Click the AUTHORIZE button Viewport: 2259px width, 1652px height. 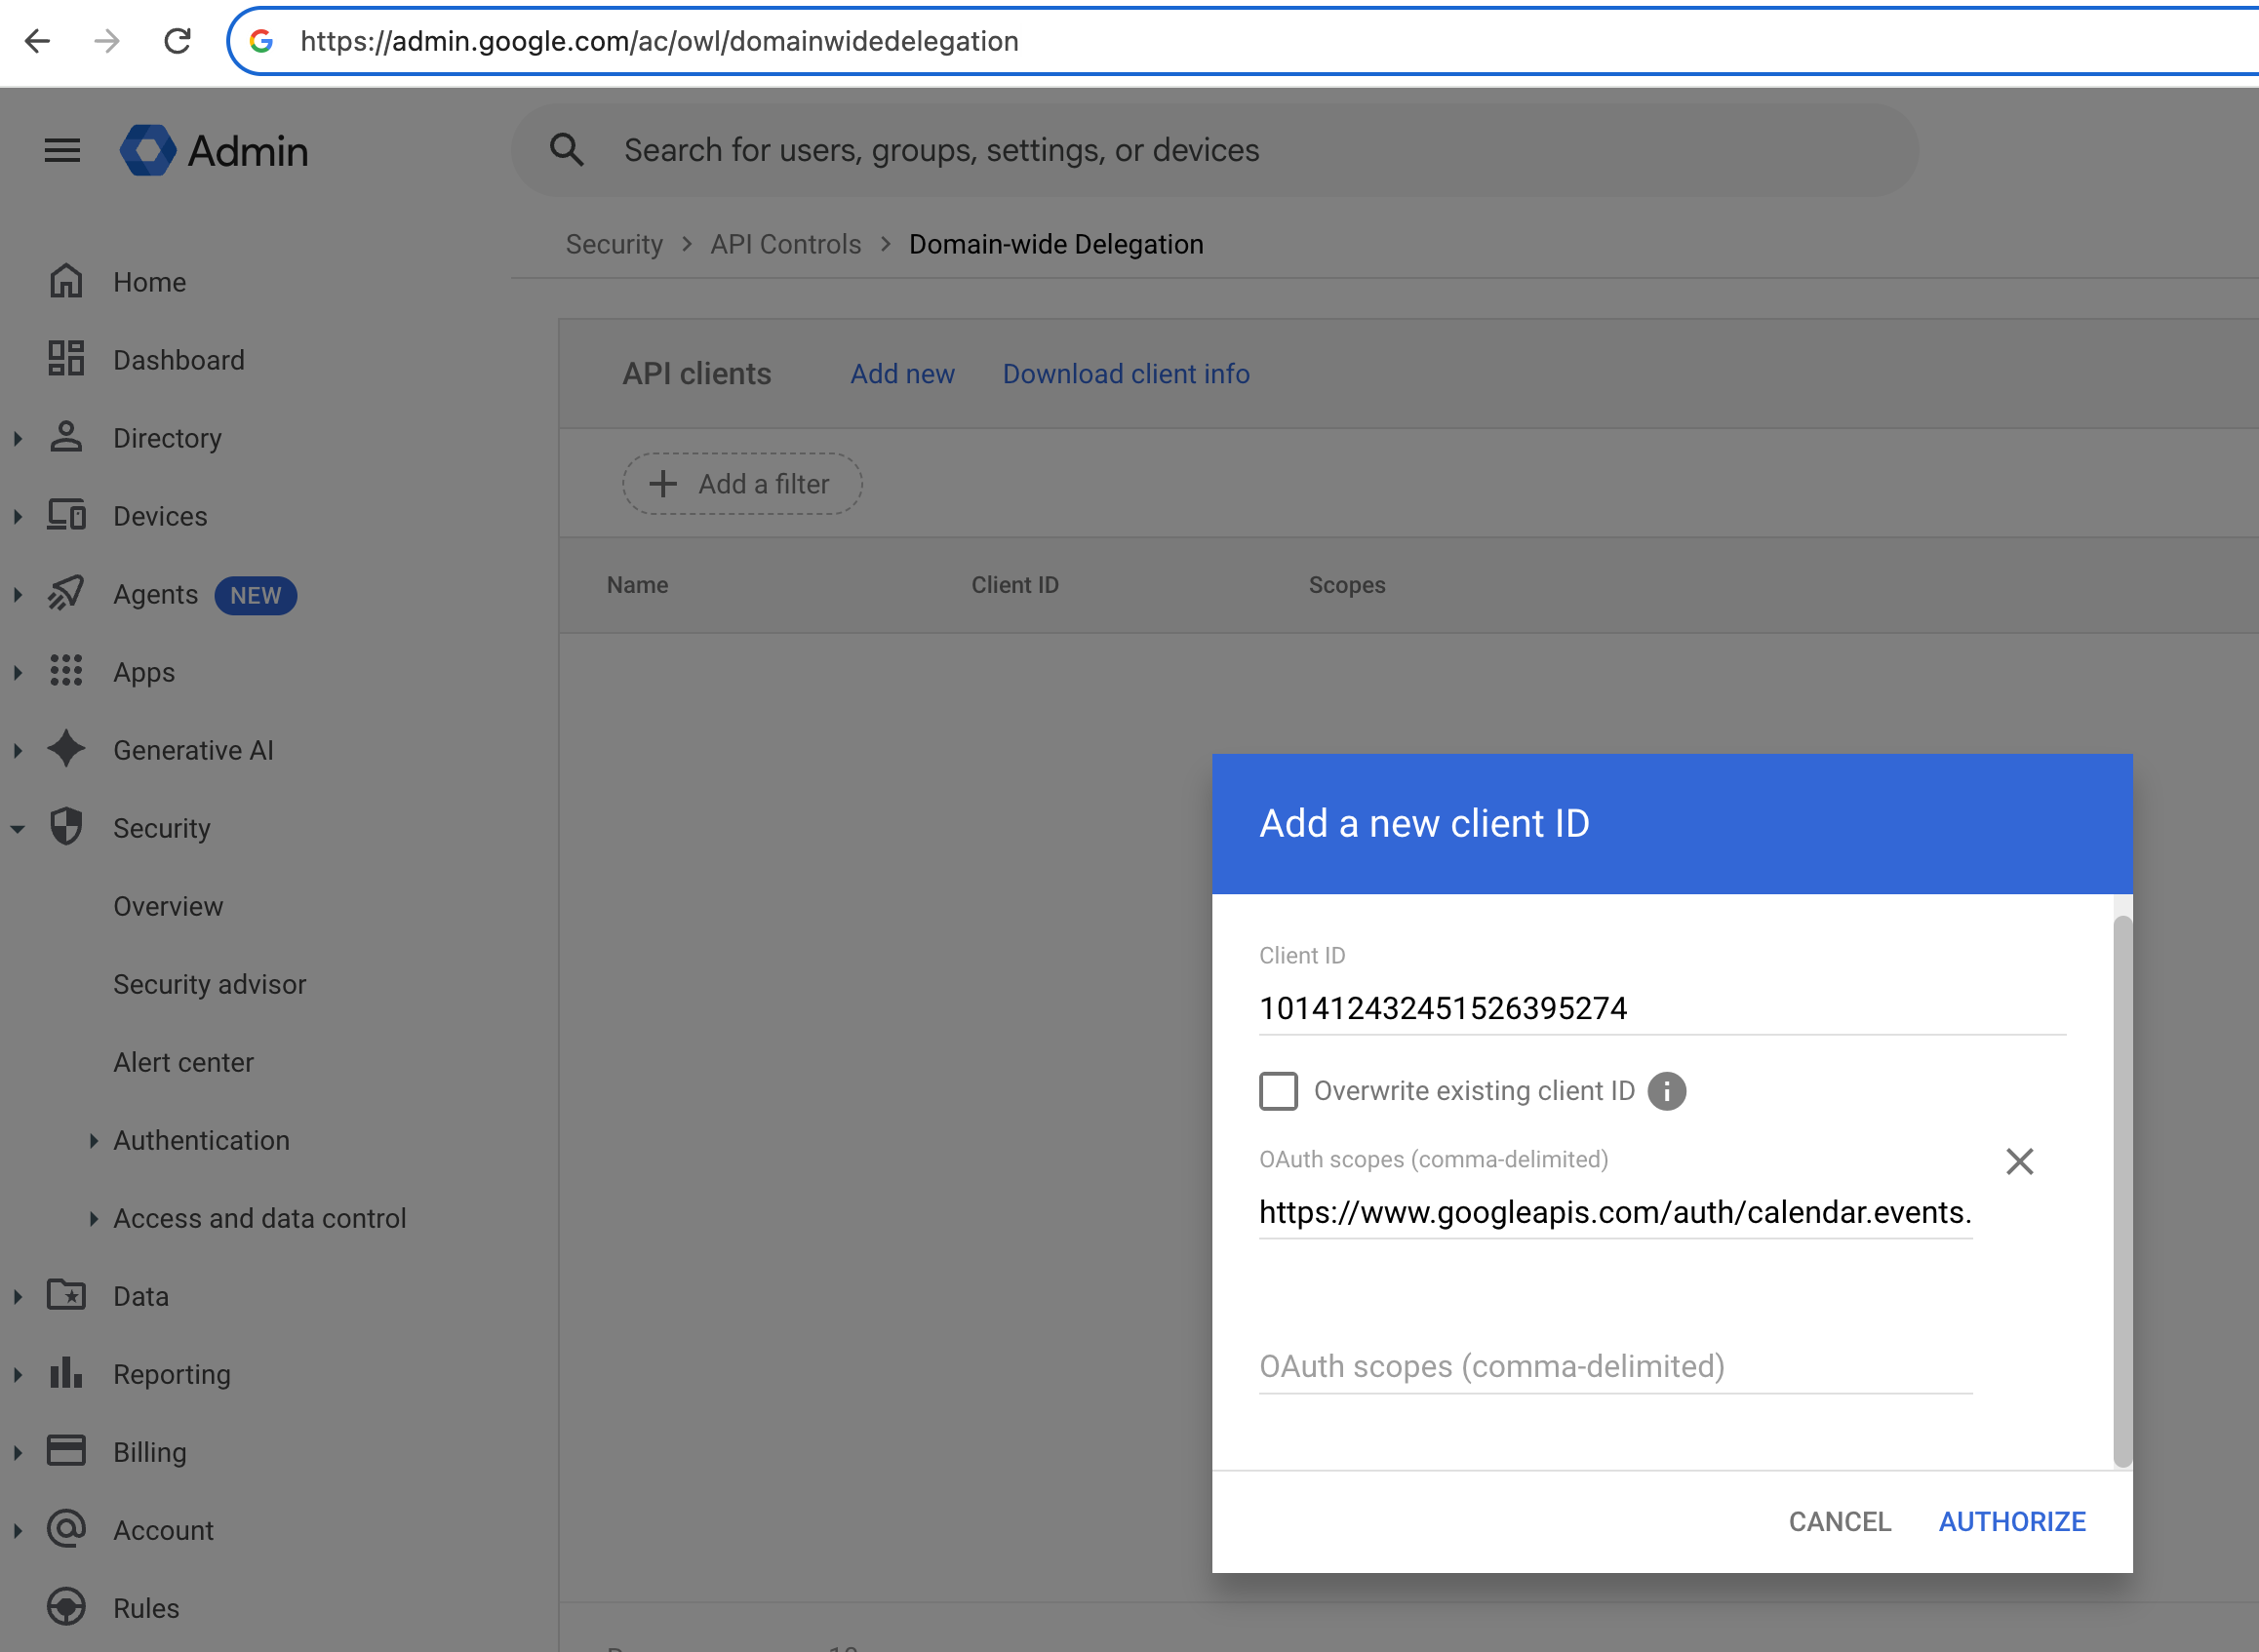click(x=2012, y=1521)
